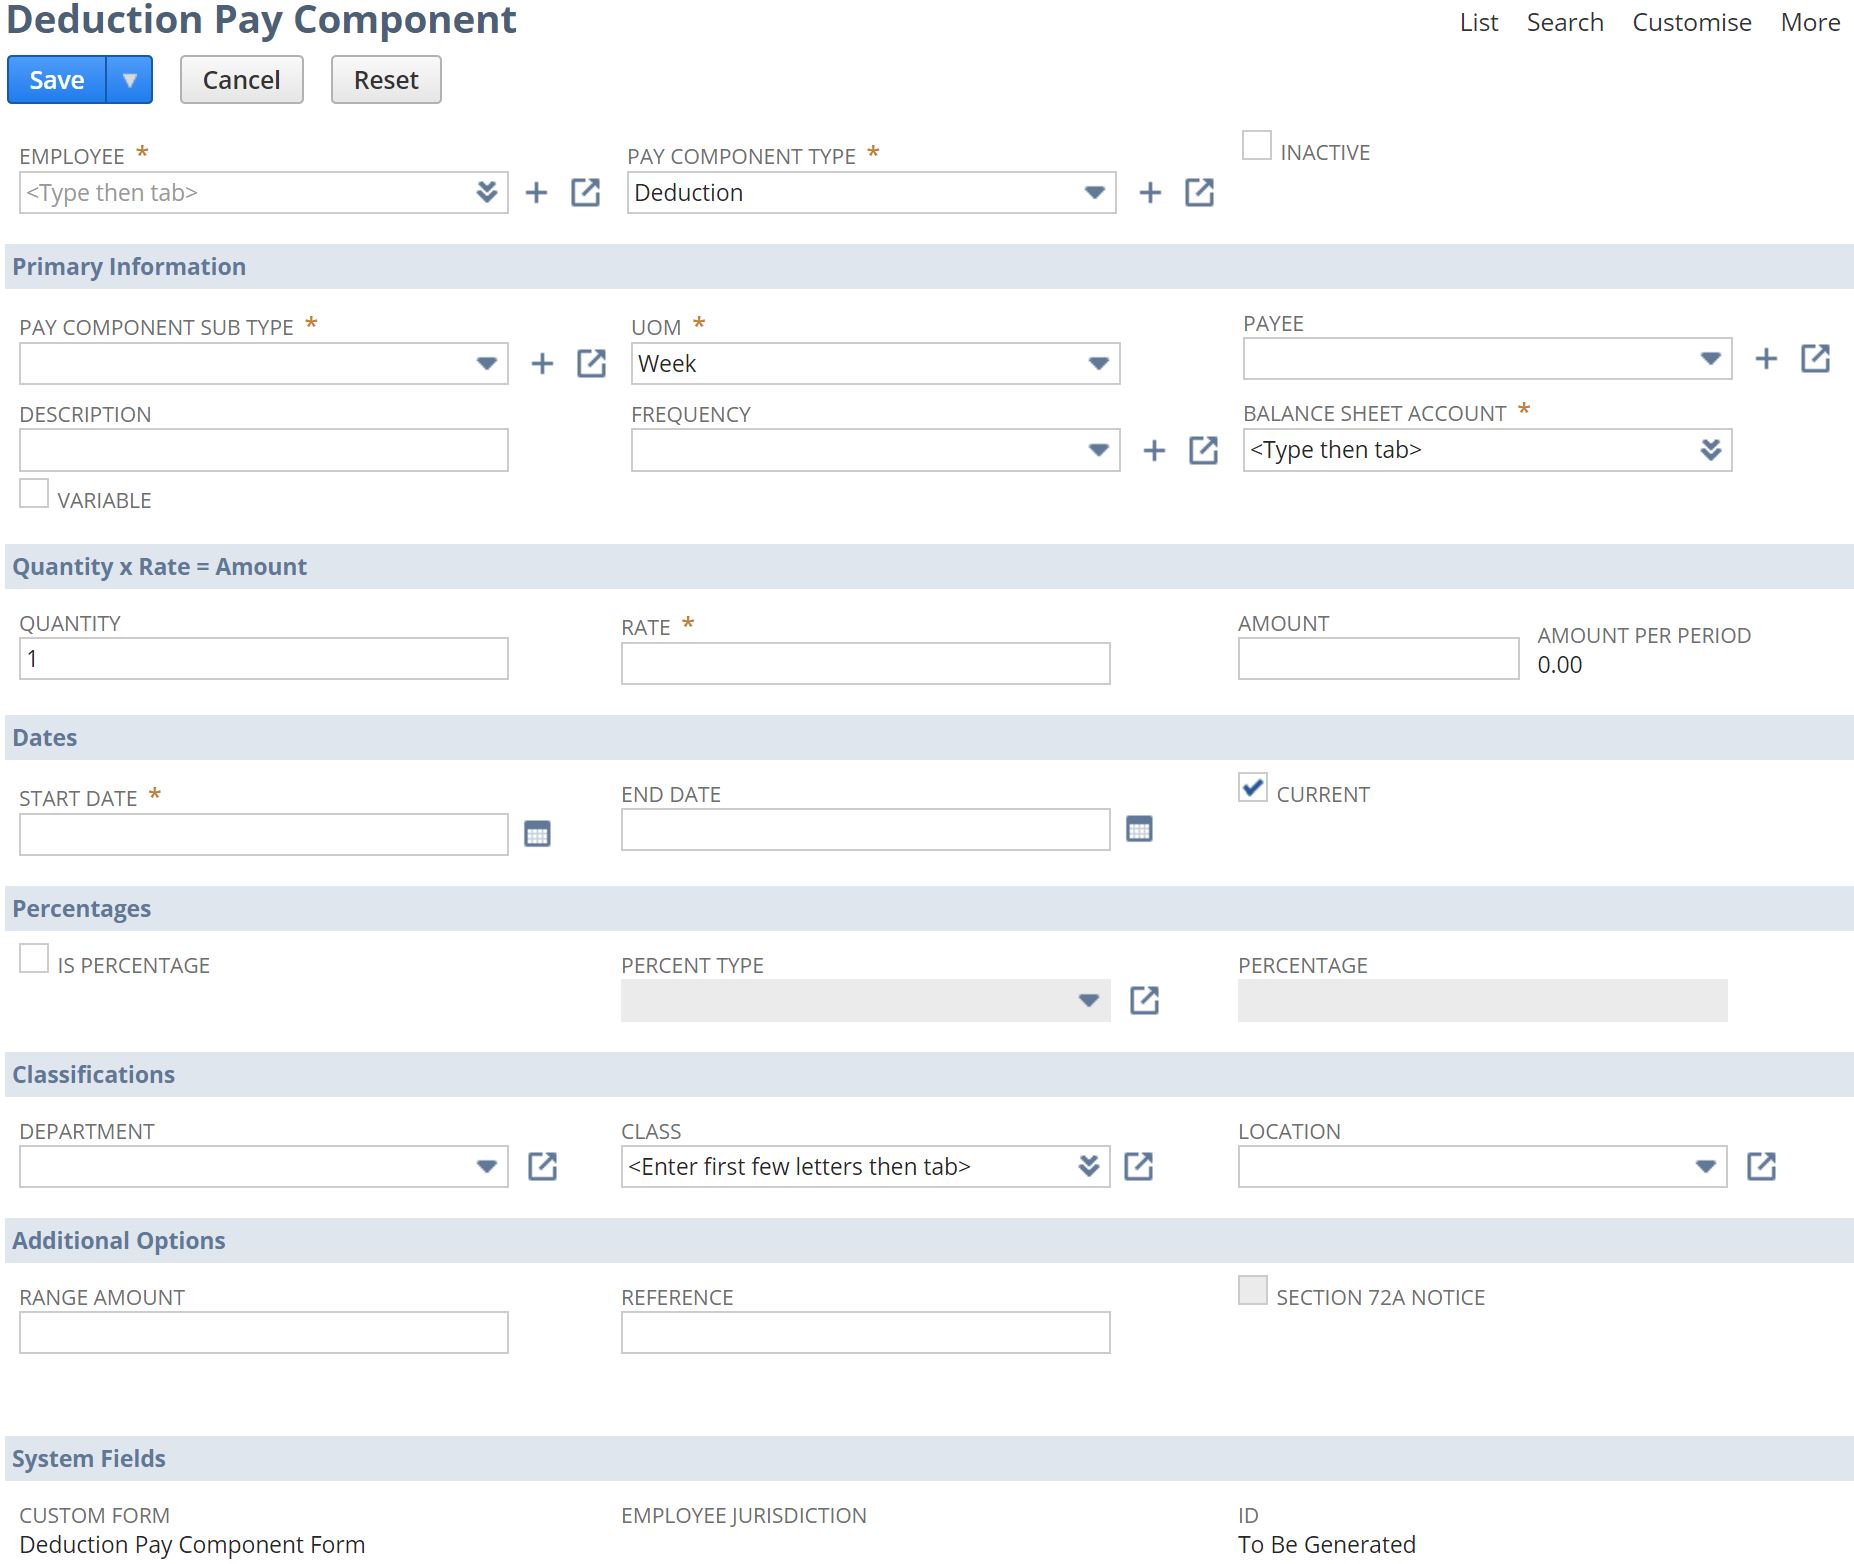The height and width of the screenshot is (1564, 1854).
Task: Open End Date calendar picker
Action: [x=1140, y=829]
